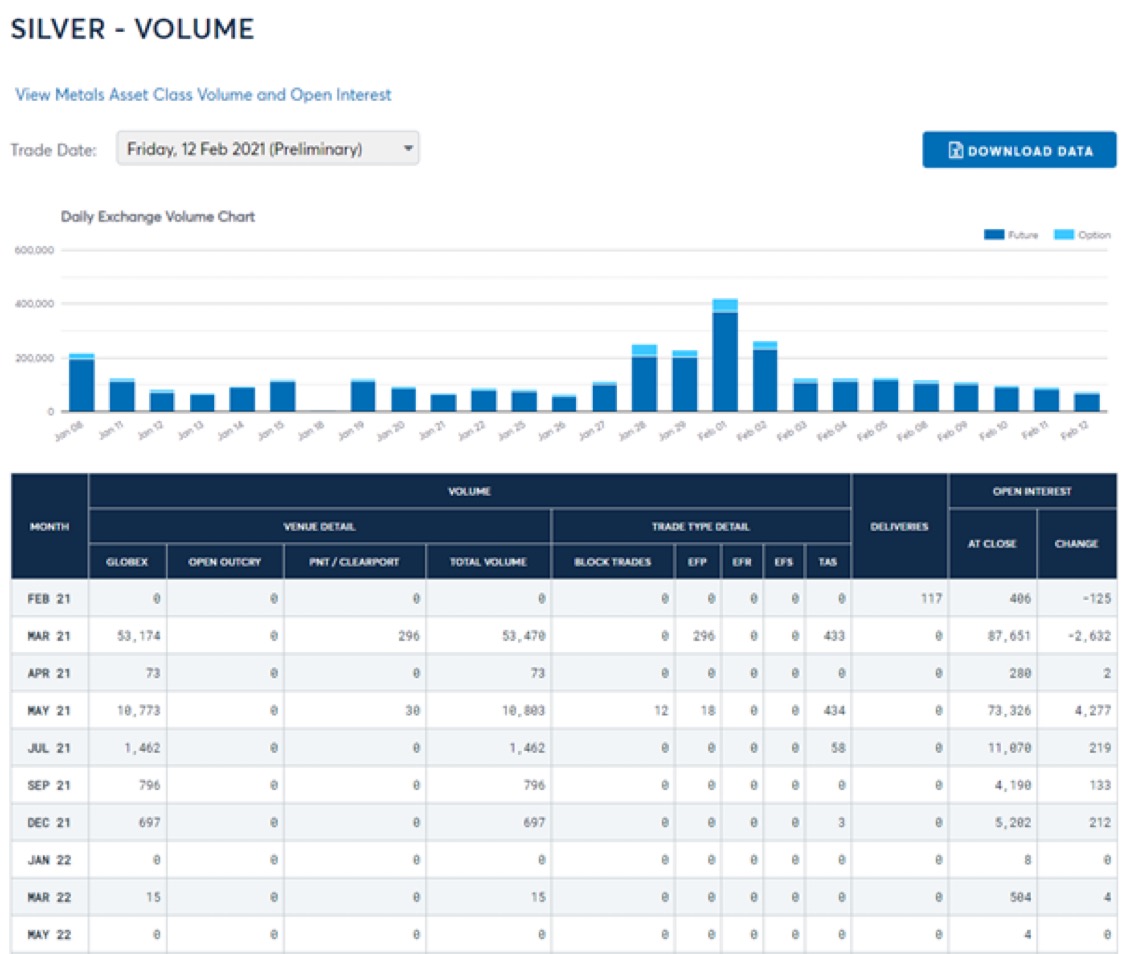Toggle the Option legend swatch

click(1064, 235)
